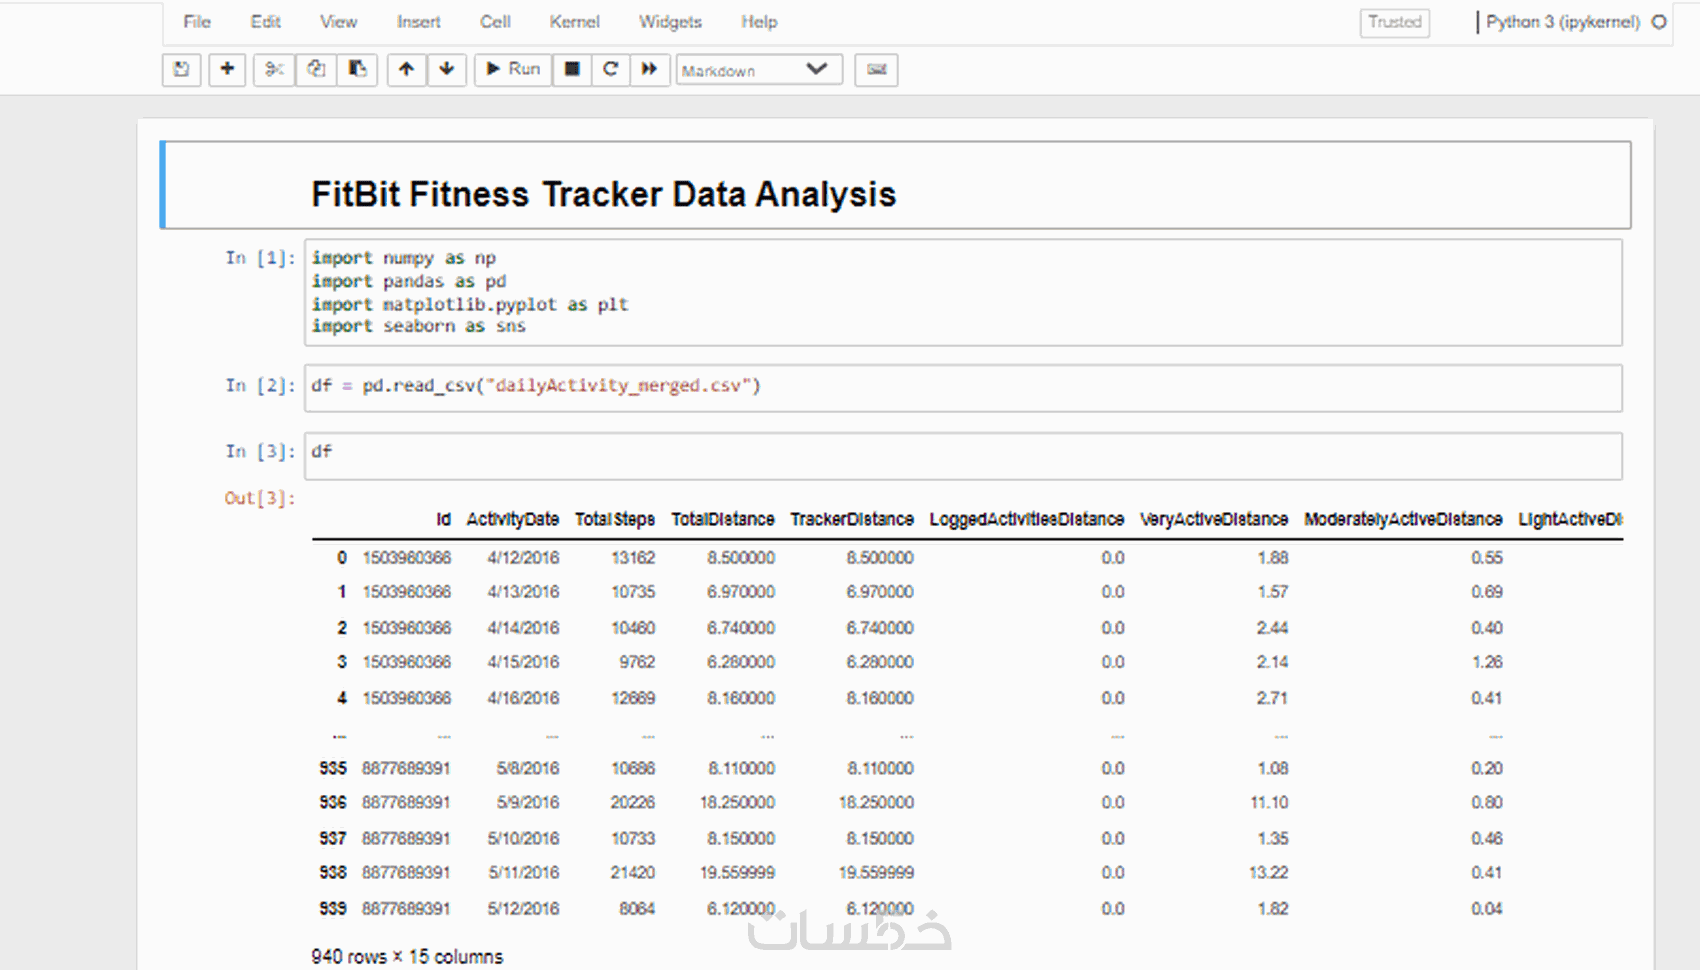This screenshot has width=1700, height=970.
Task: Click into the imports code cell
Action: pyautogui.click(x=963, y=292)
